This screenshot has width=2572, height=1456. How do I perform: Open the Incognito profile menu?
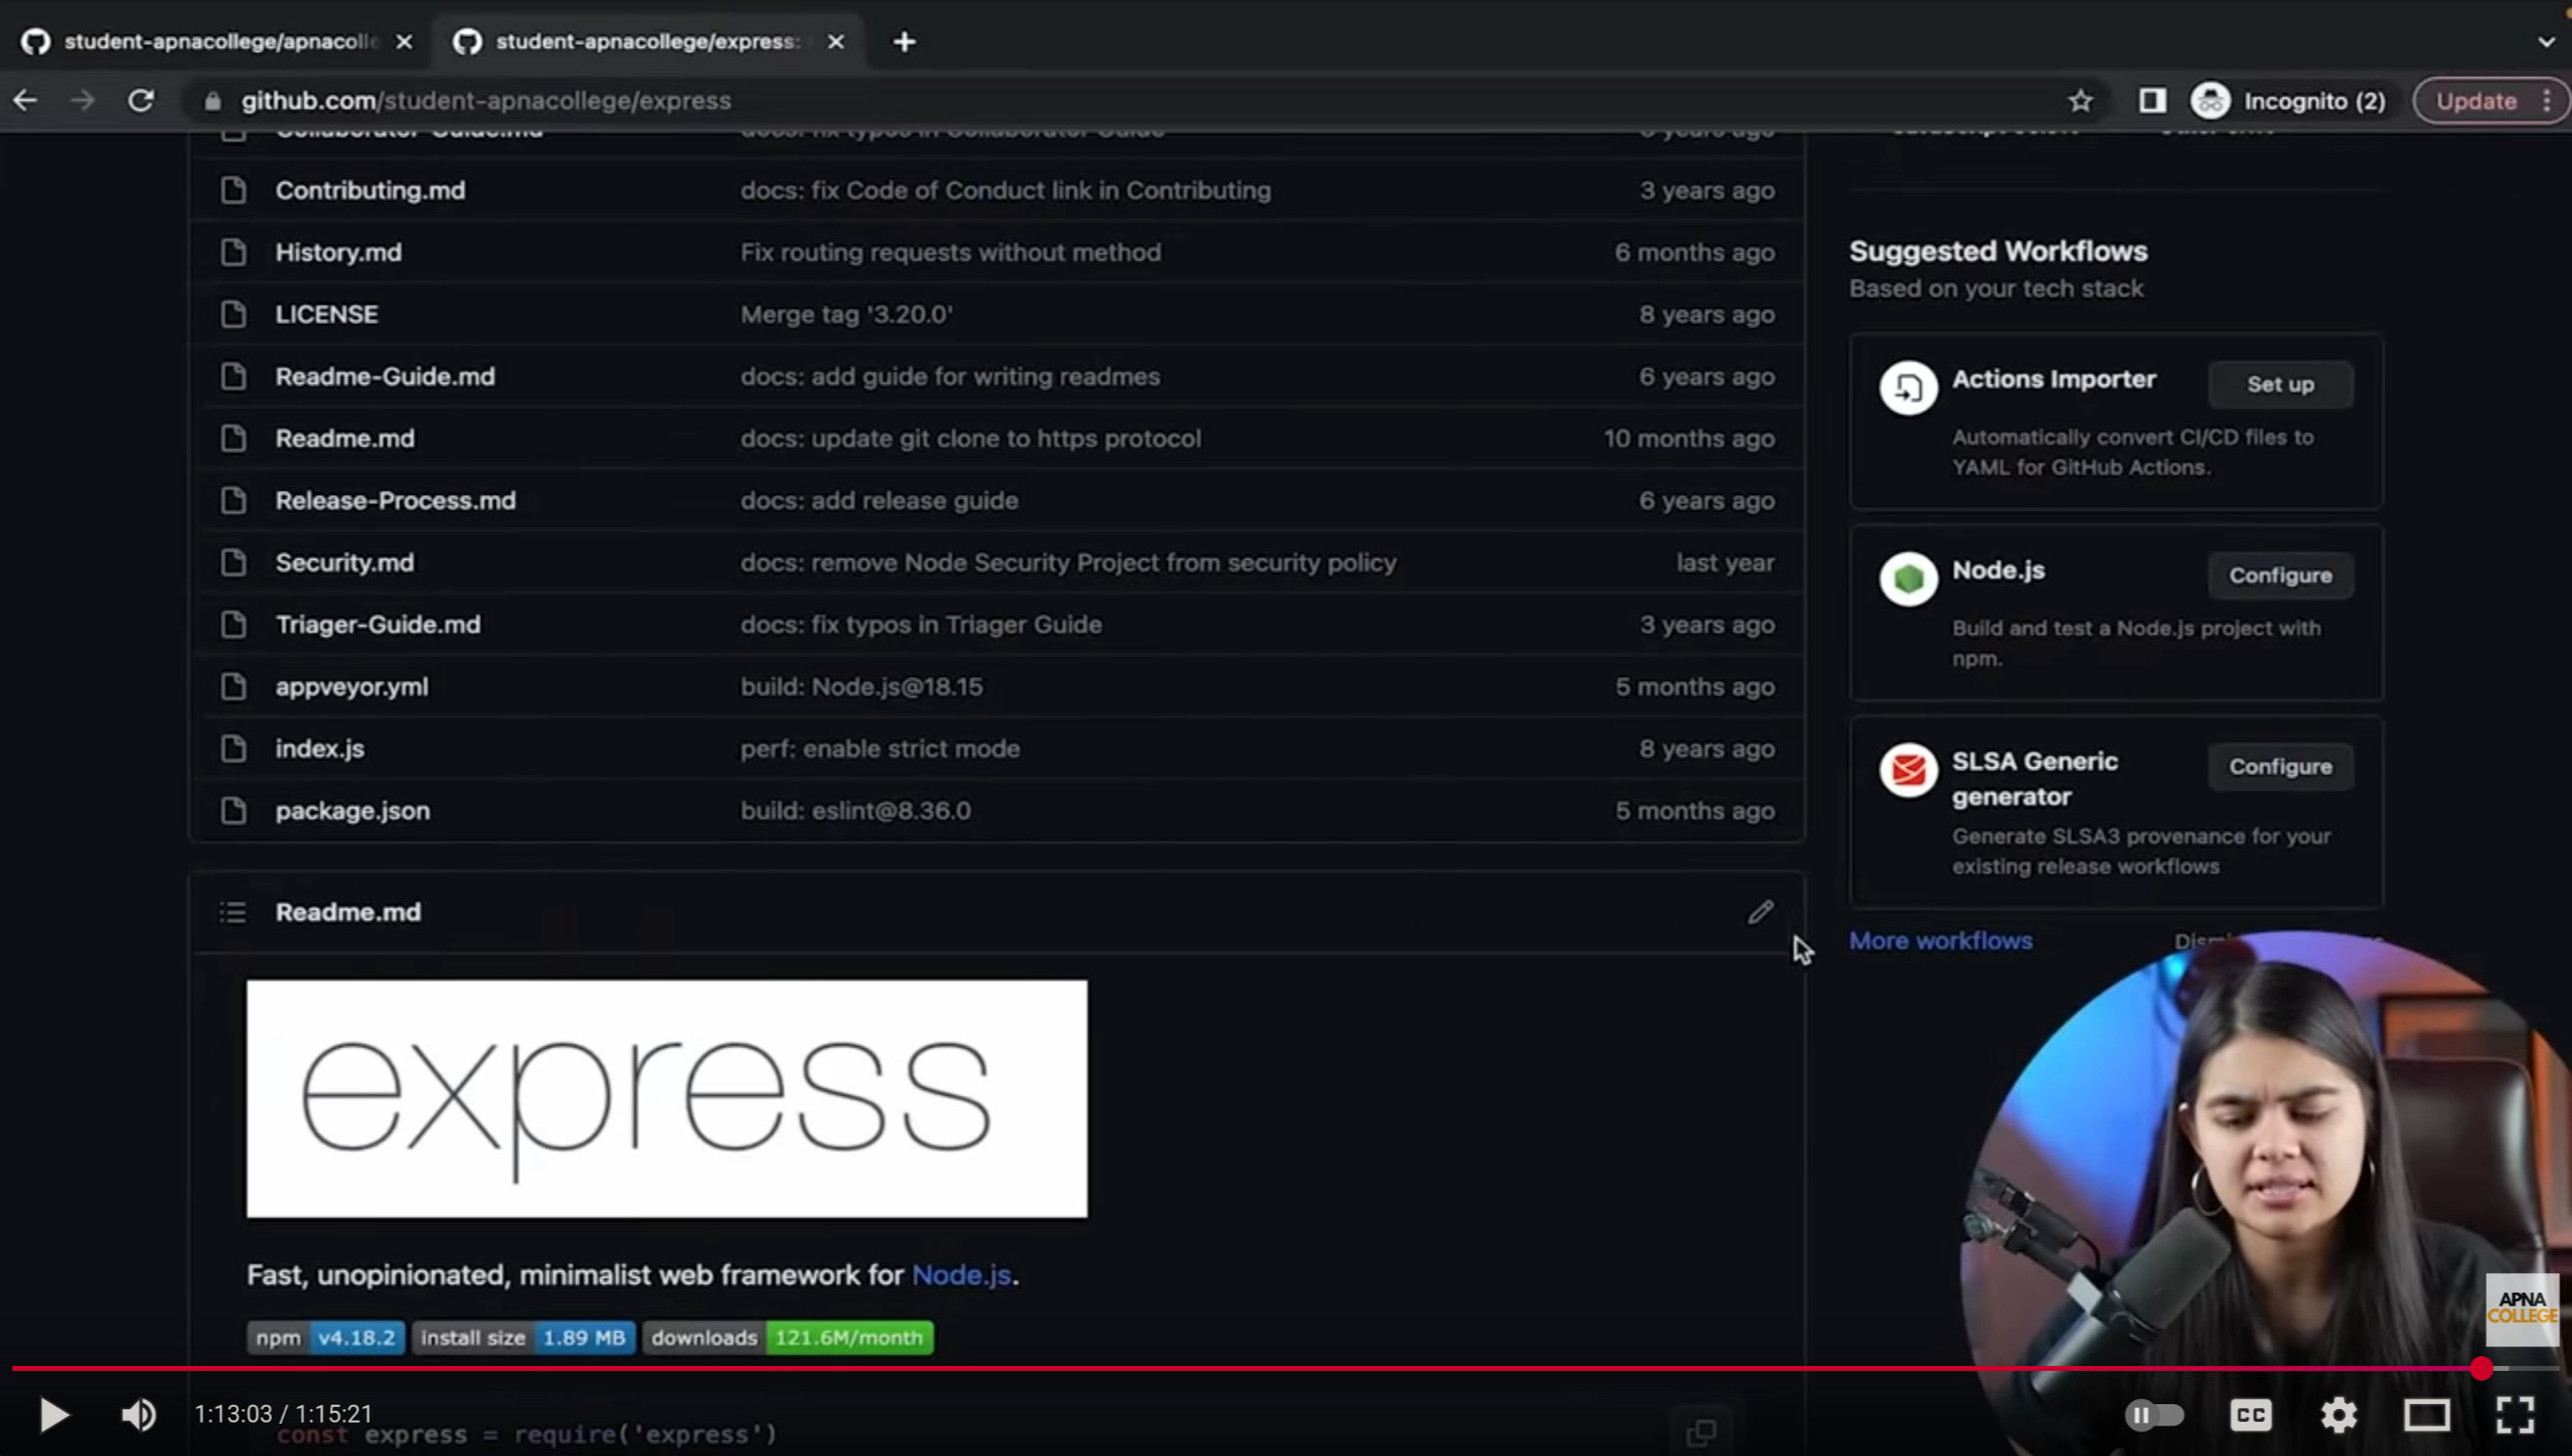pyautogui.click(x=2288, y=101)
